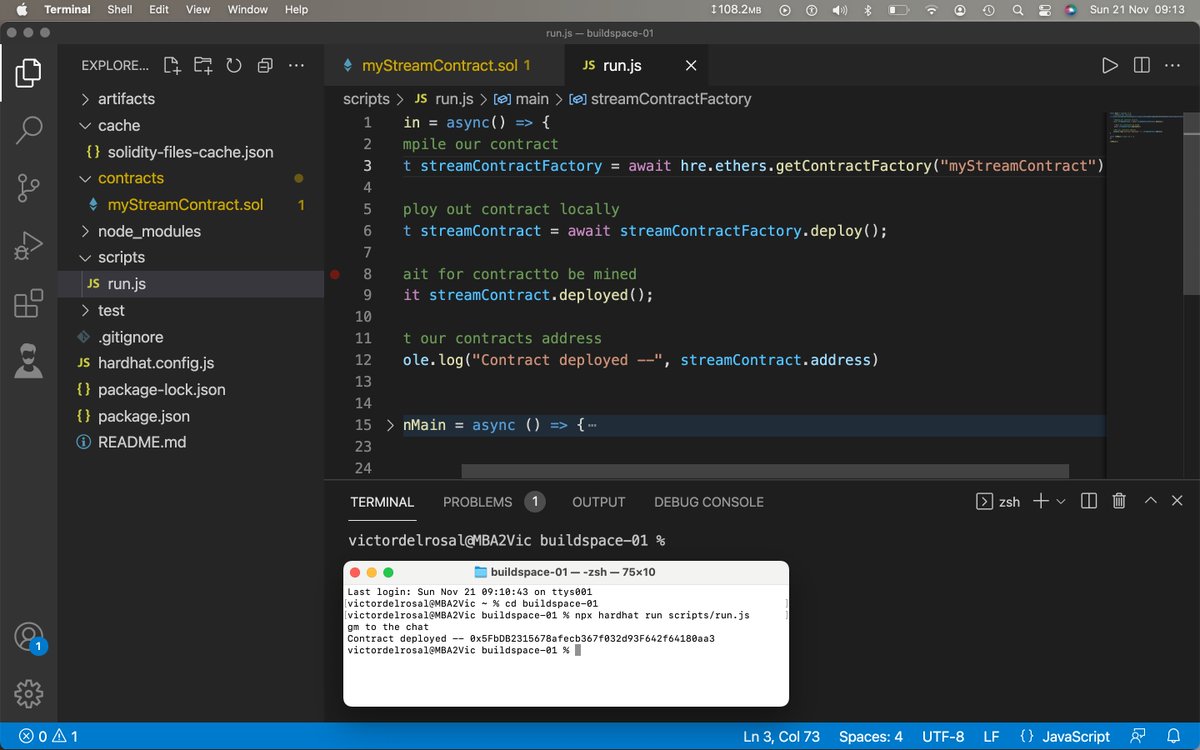1200x750 pixels.
Task: Open the Window menu in menu bar
Action: tap(247, 9)
